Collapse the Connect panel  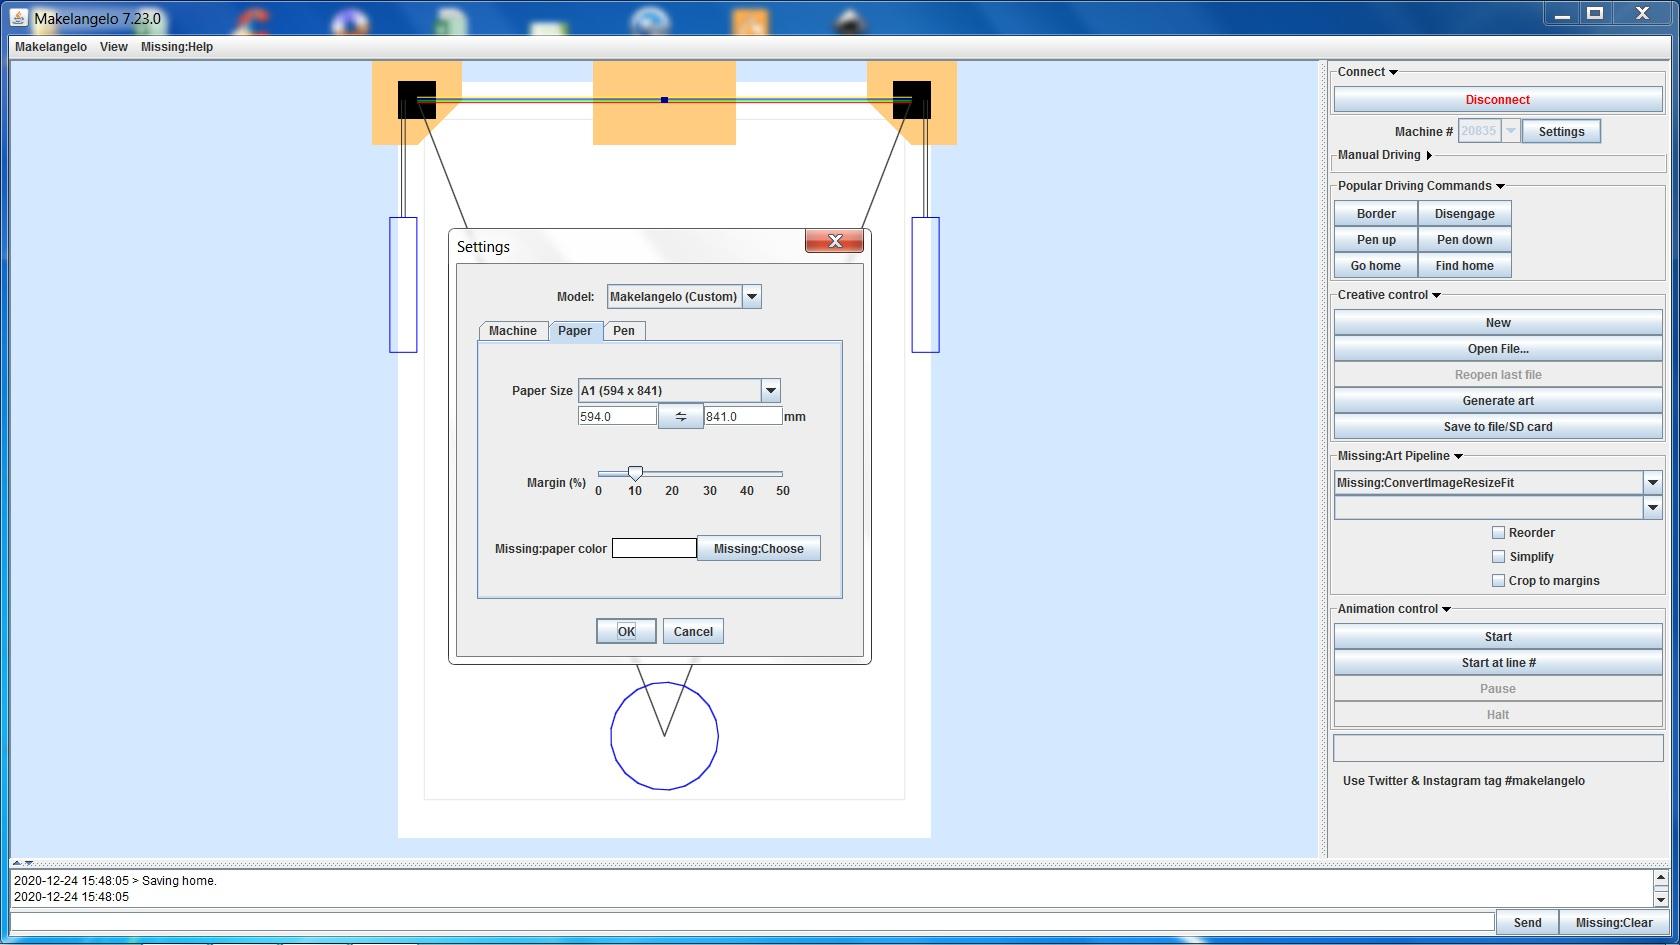click(x=1393, y=72)
